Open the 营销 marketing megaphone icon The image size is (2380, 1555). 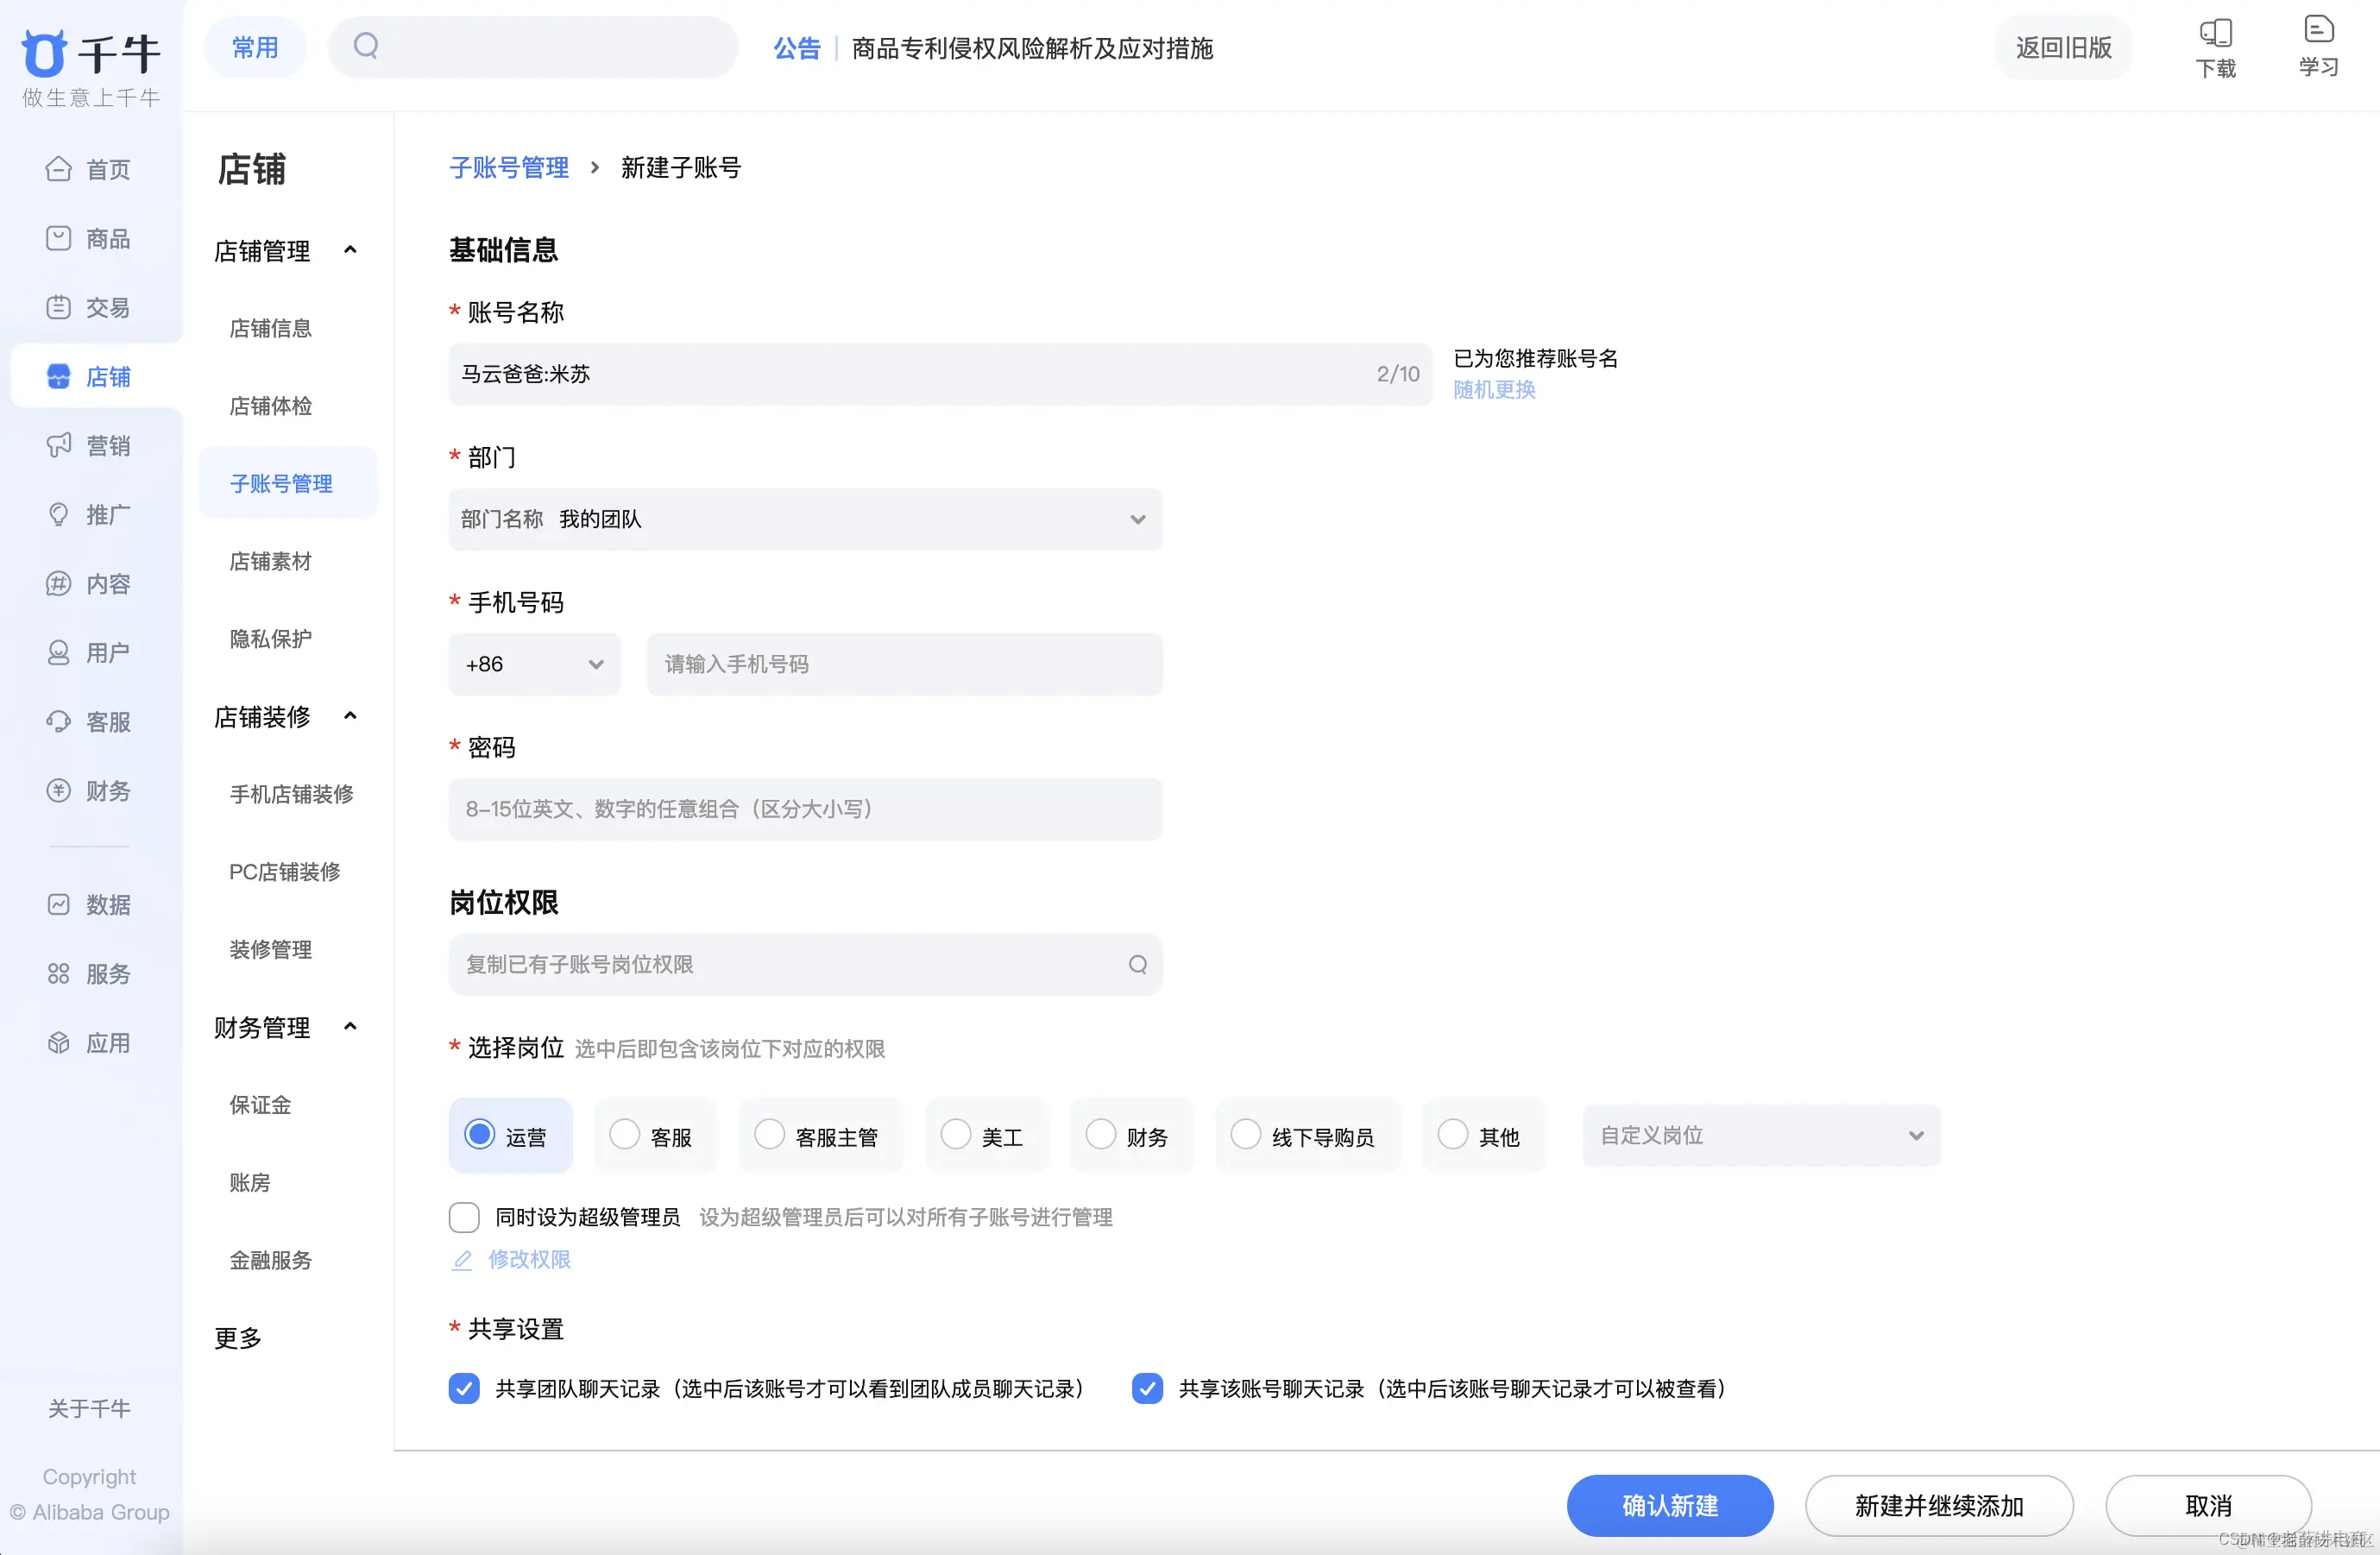(58, 445)
